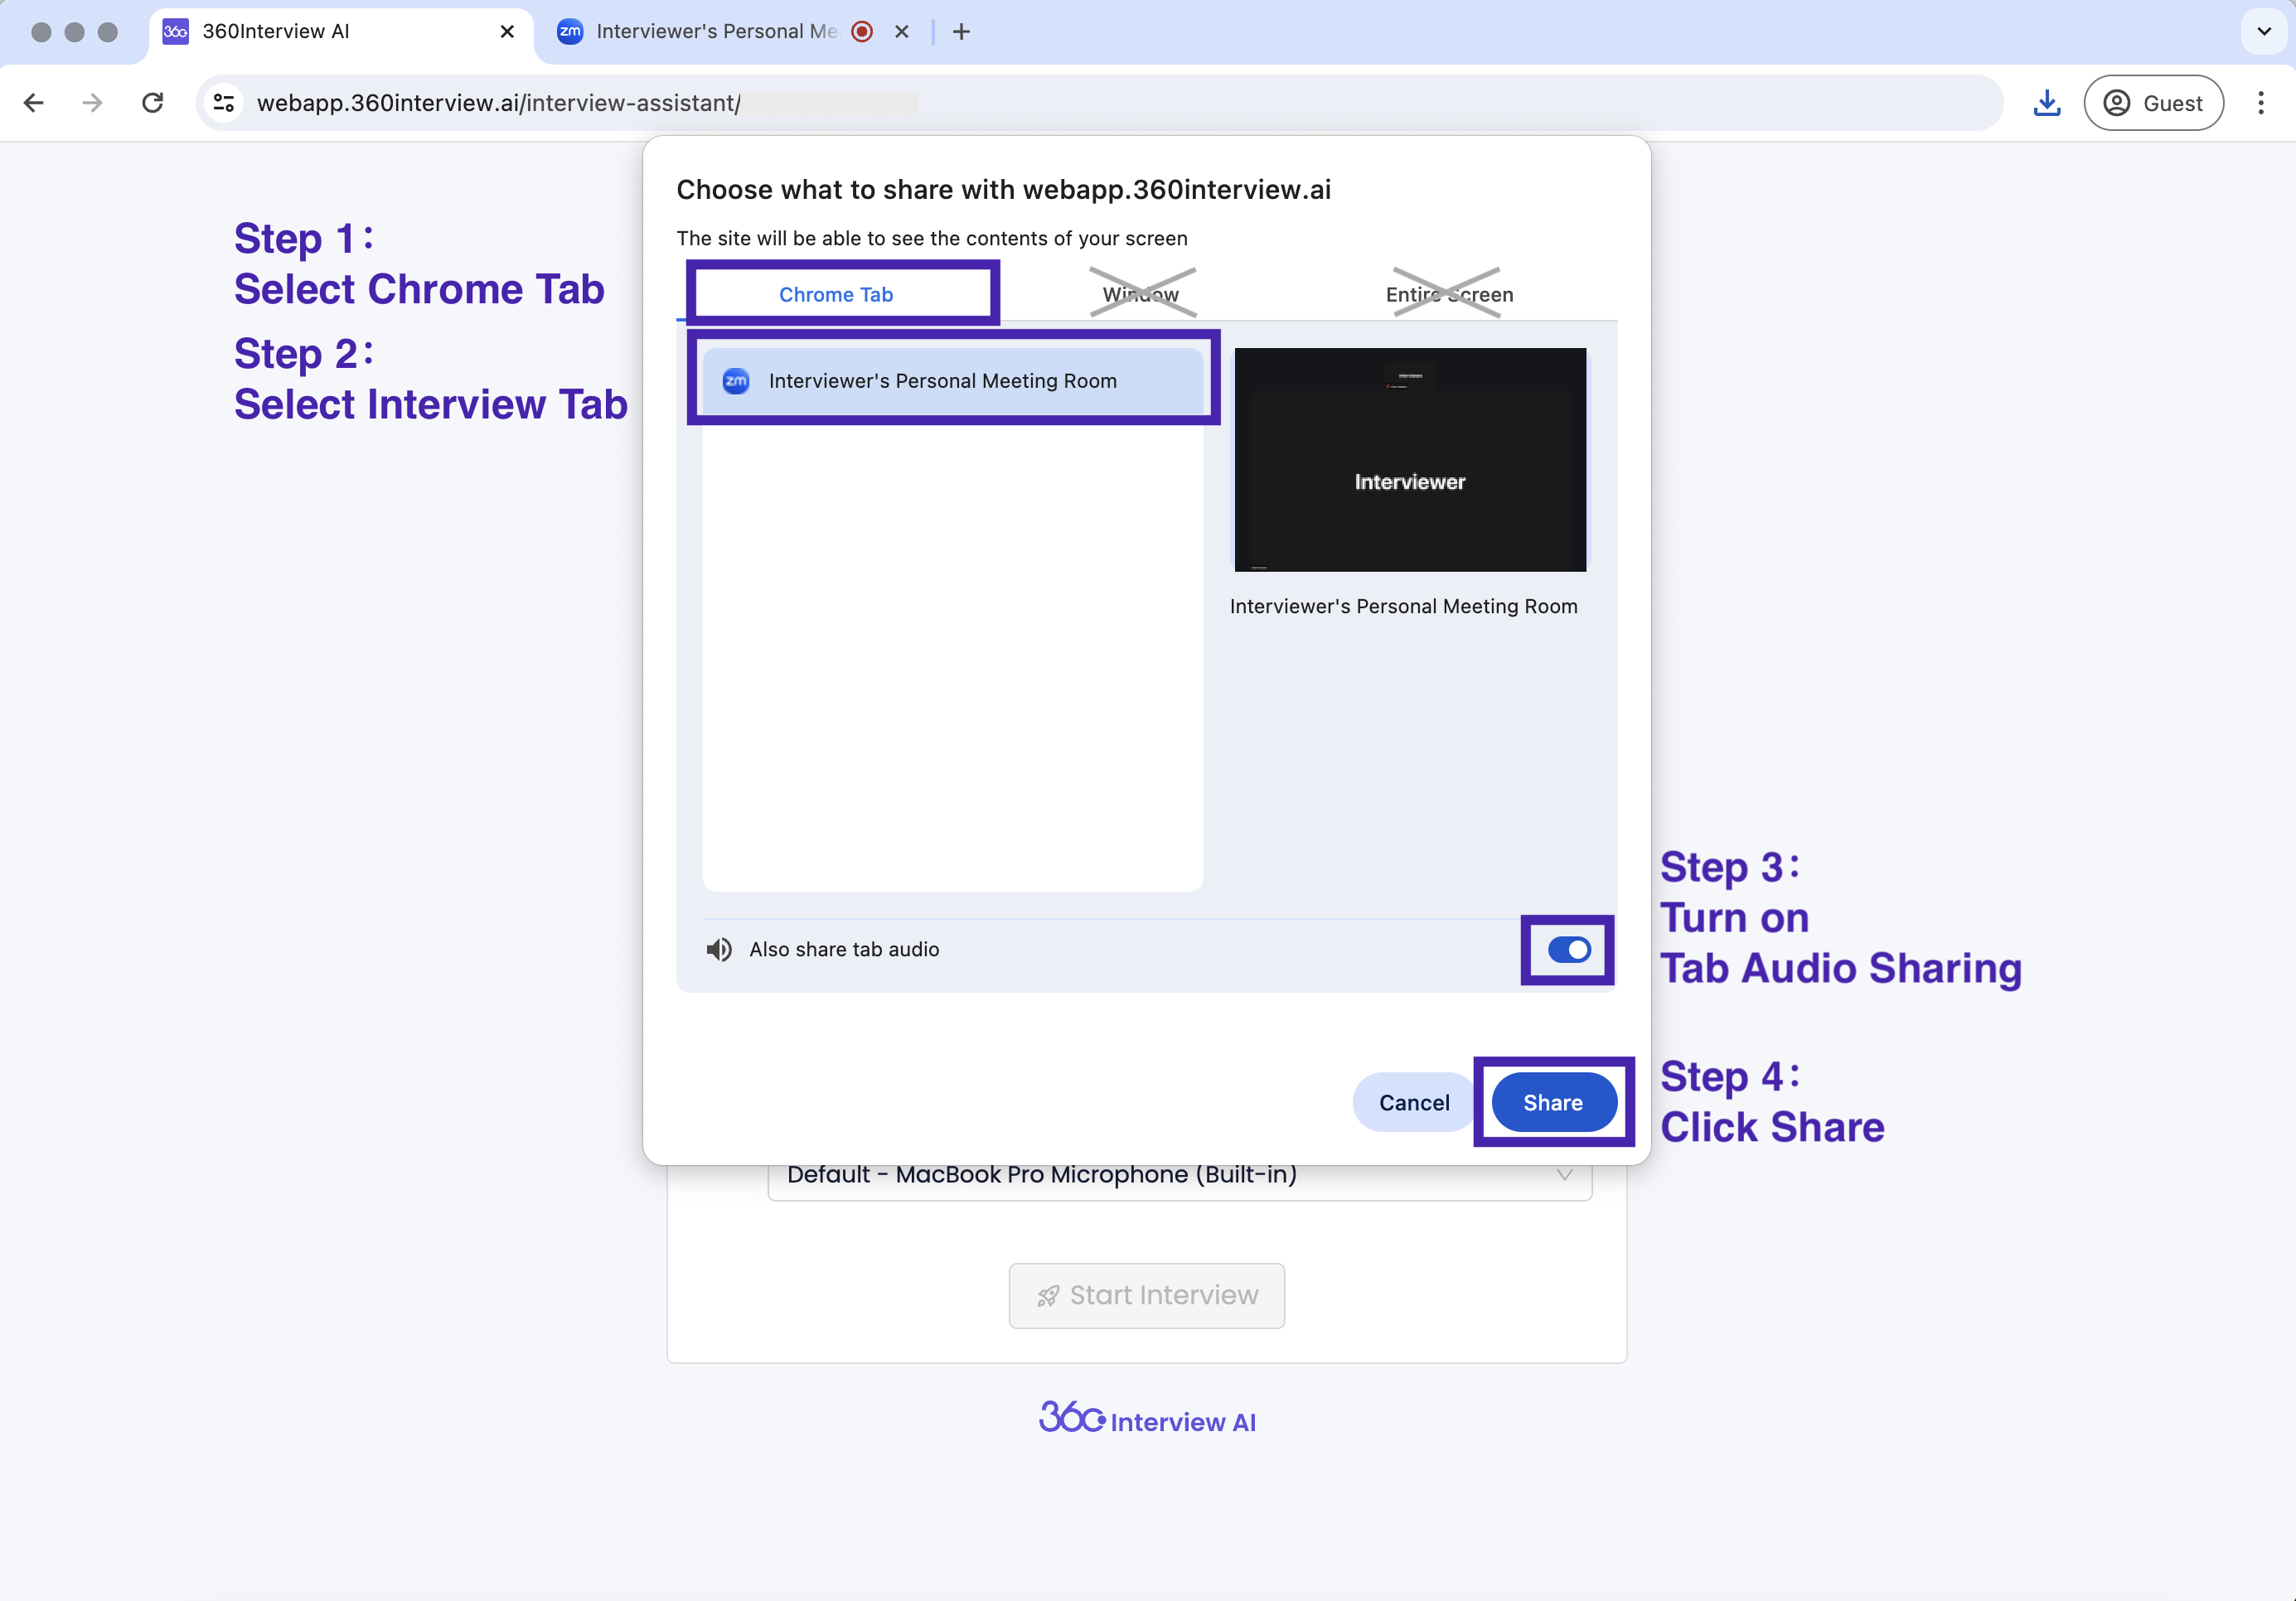Screen dimensions: 2296x1601
Task: Go back using the browser back arrow
Action: tap(34, 103)
